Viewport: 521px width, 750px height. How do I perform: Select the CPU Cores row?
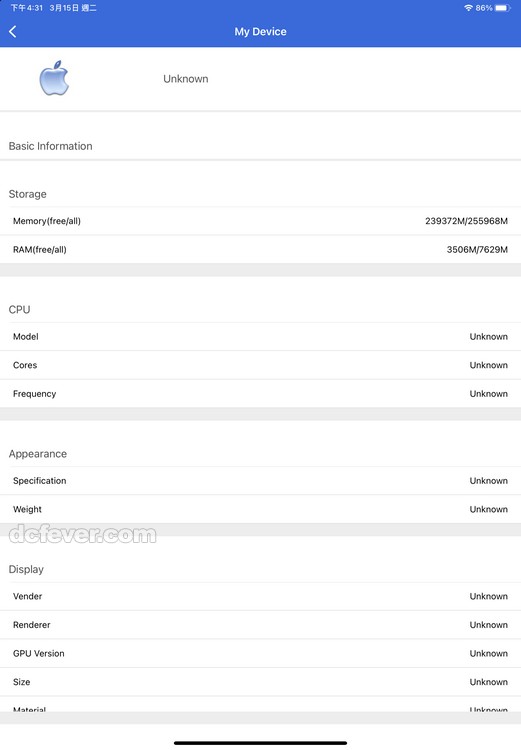(260, 365)
